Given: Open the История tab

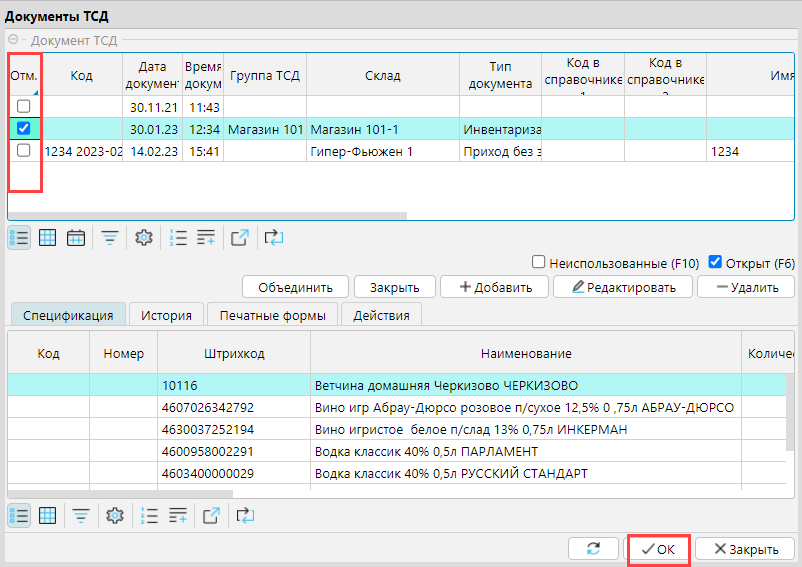Looking at the screenshot, I should (166, 315).
